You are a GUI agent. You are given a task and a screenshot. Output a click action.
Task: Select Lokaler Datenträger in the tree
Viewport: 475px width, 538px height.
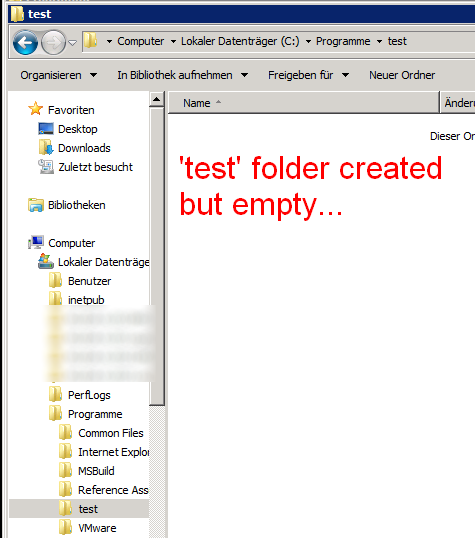(103, 262)
